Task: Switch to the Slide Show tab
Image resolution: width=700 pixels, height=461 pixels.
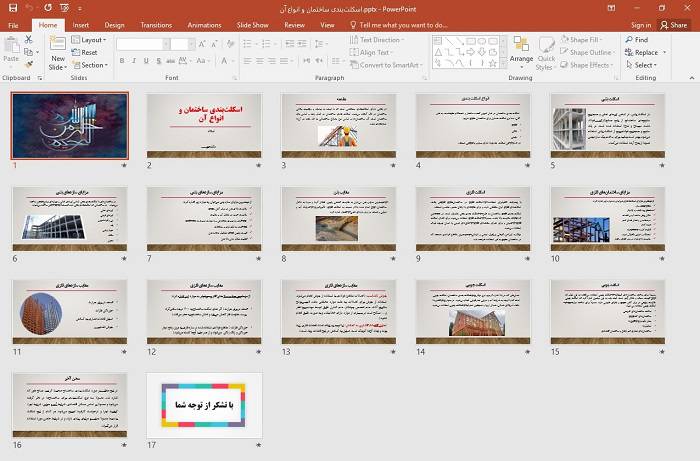Action: click(253, 25)
